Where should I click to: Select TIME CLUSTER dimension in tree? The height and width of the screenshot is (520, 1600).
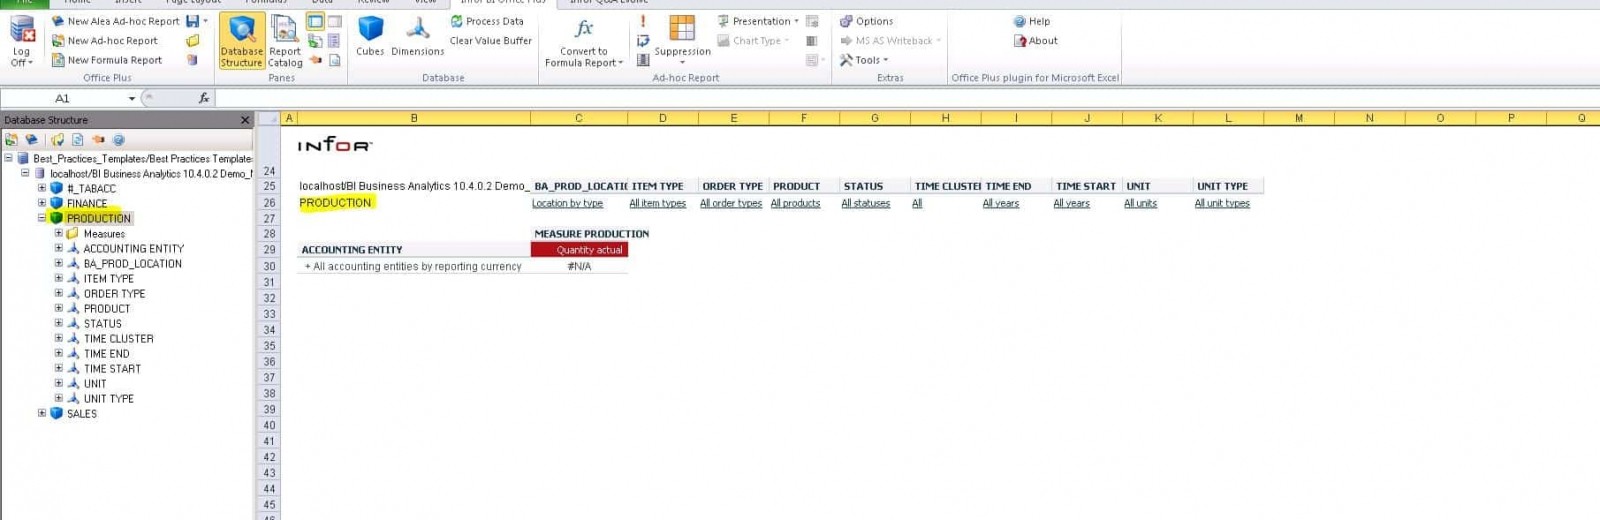(x=119, y=339)
